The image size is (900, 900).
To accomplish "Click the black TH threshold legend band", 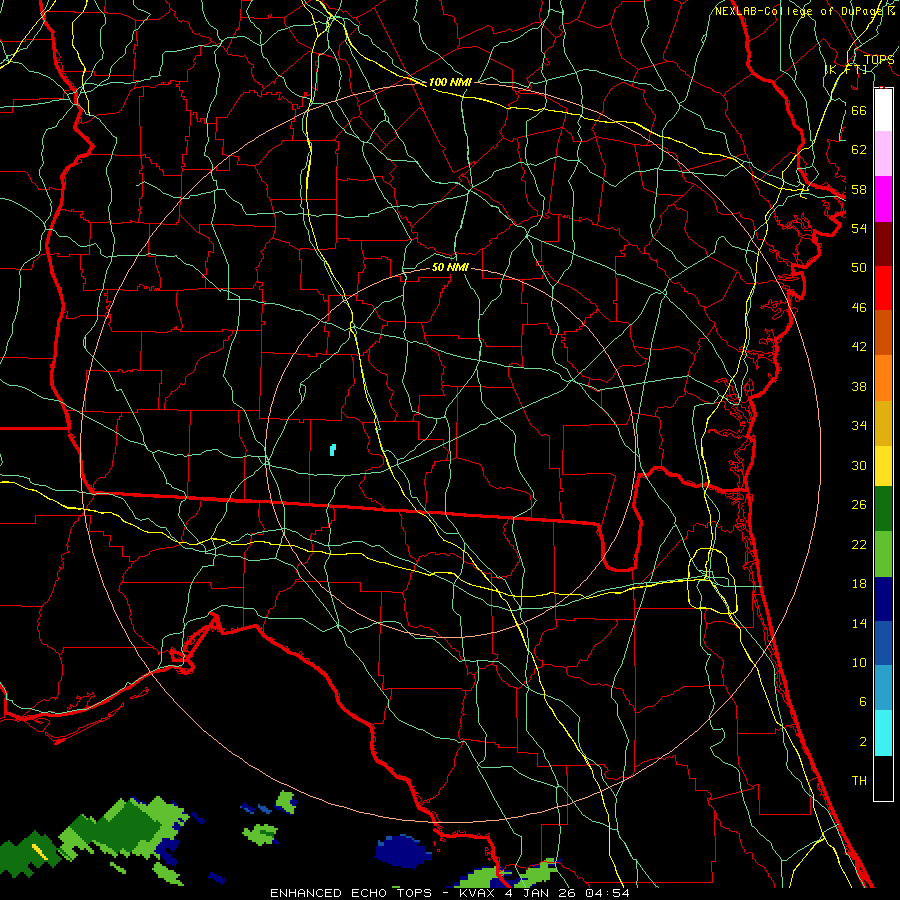I will pos(883,778).
